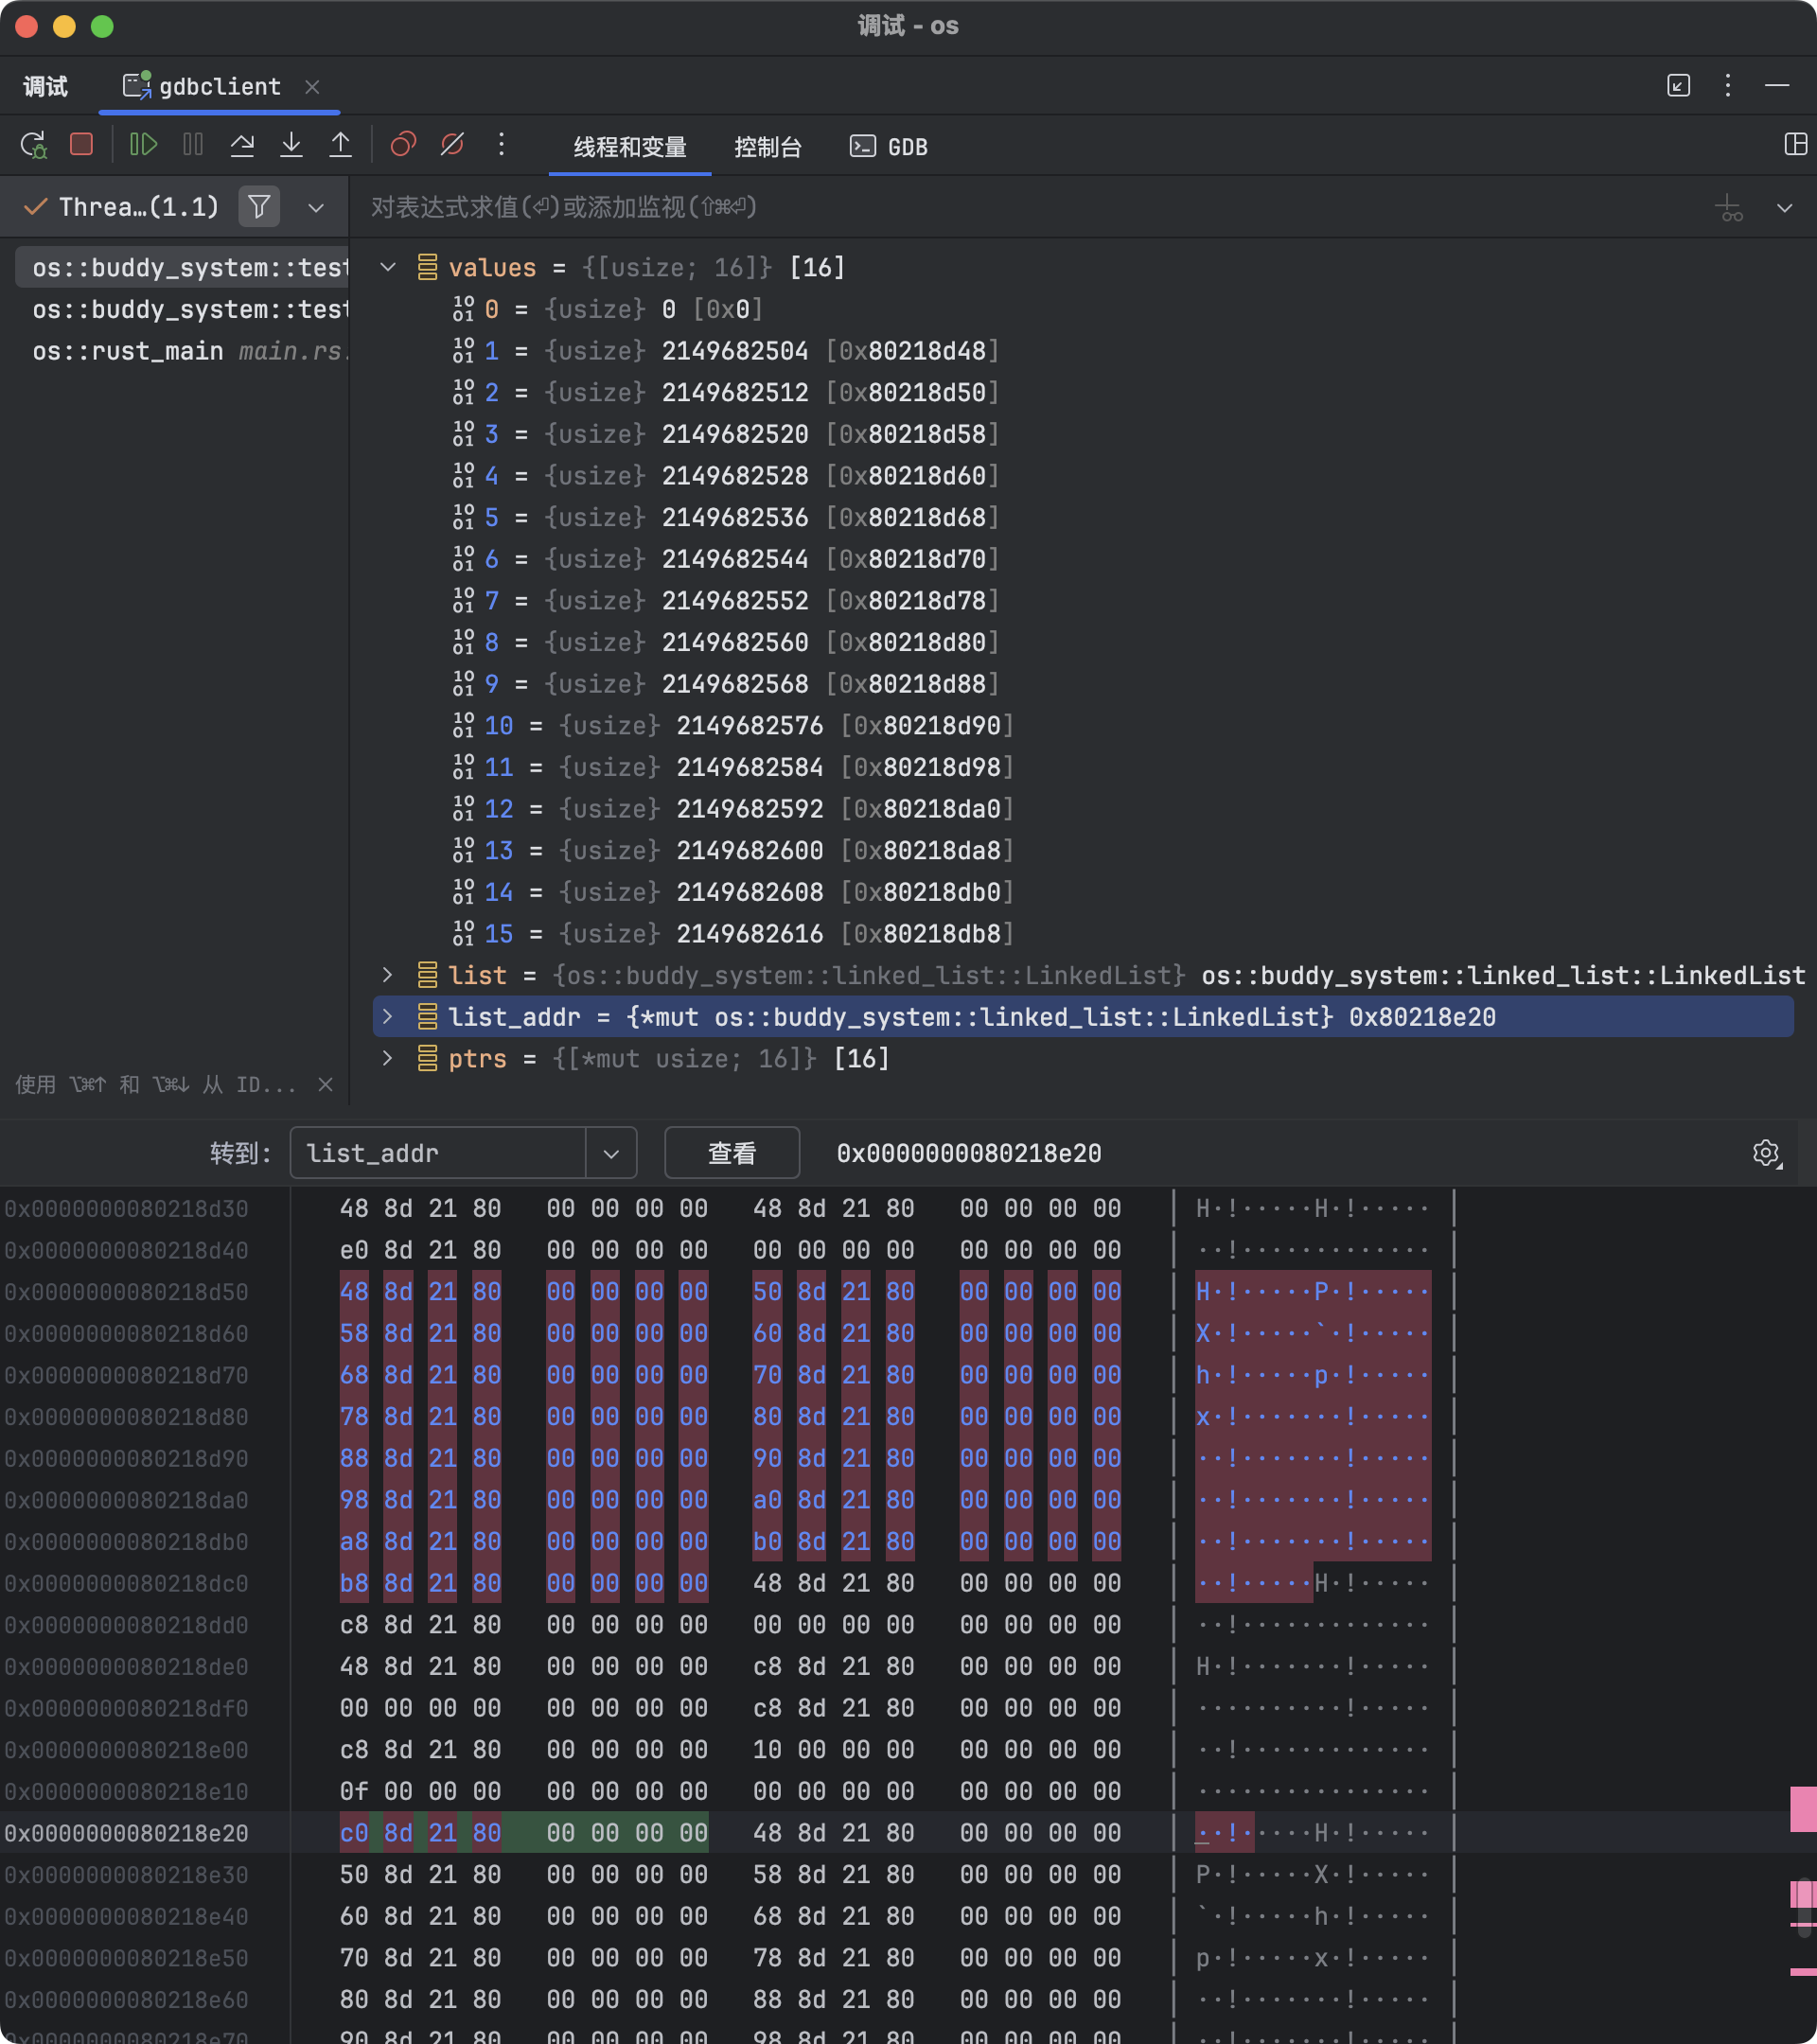Screen dimensions: 1817x2044
Task: Expand the ptrs array node
Action: 388,1058
